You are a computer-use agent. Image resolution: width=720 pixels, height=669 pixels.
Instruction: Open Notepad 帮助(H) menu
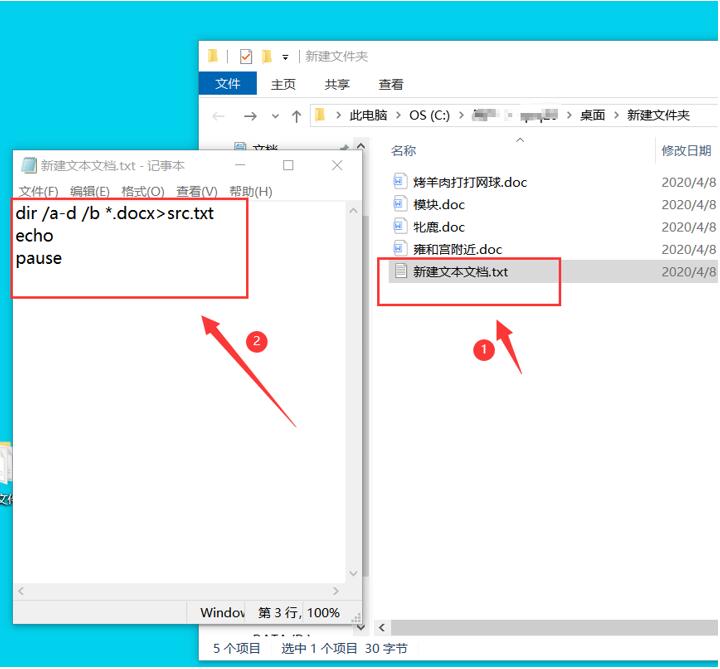pos(251,191)
